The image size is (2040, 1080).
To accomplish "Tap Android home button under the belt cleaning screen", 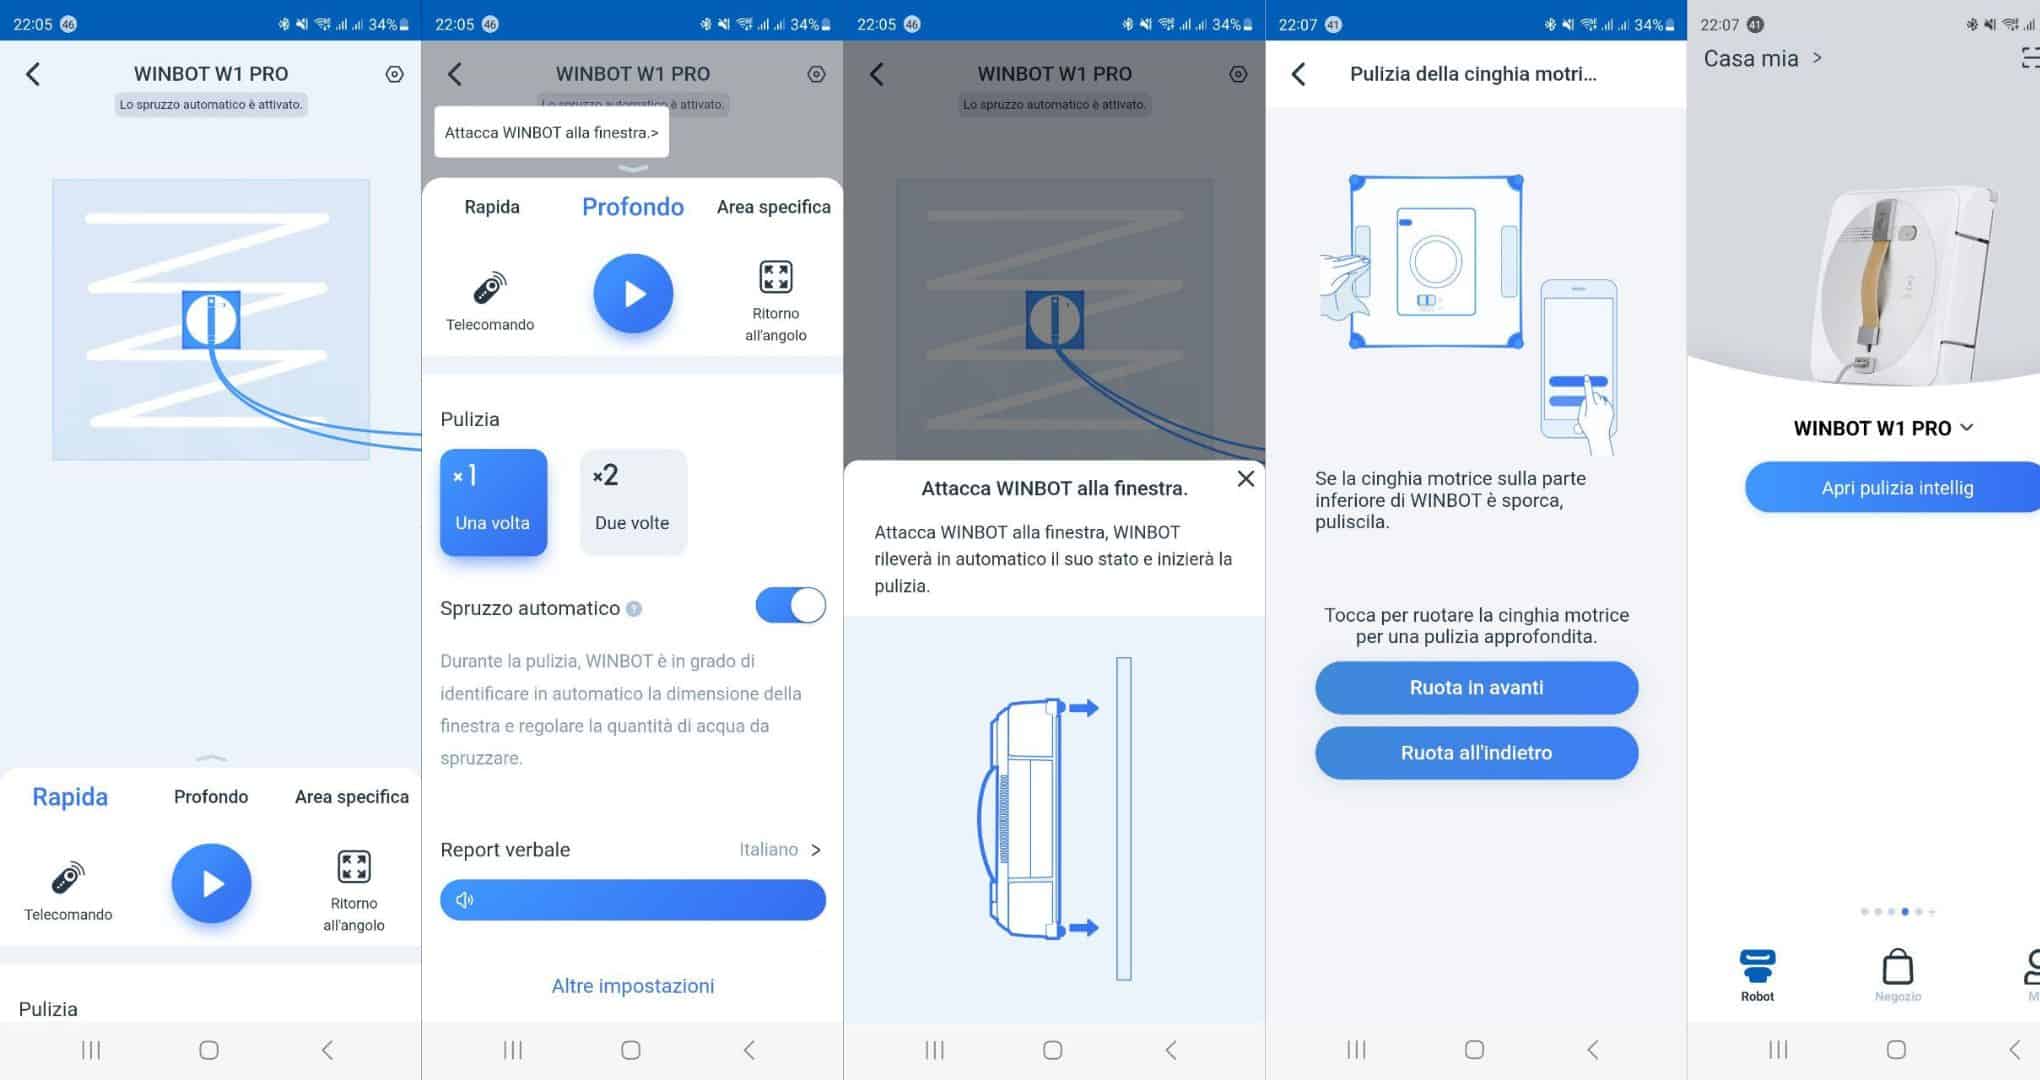I will 1475,1050.
